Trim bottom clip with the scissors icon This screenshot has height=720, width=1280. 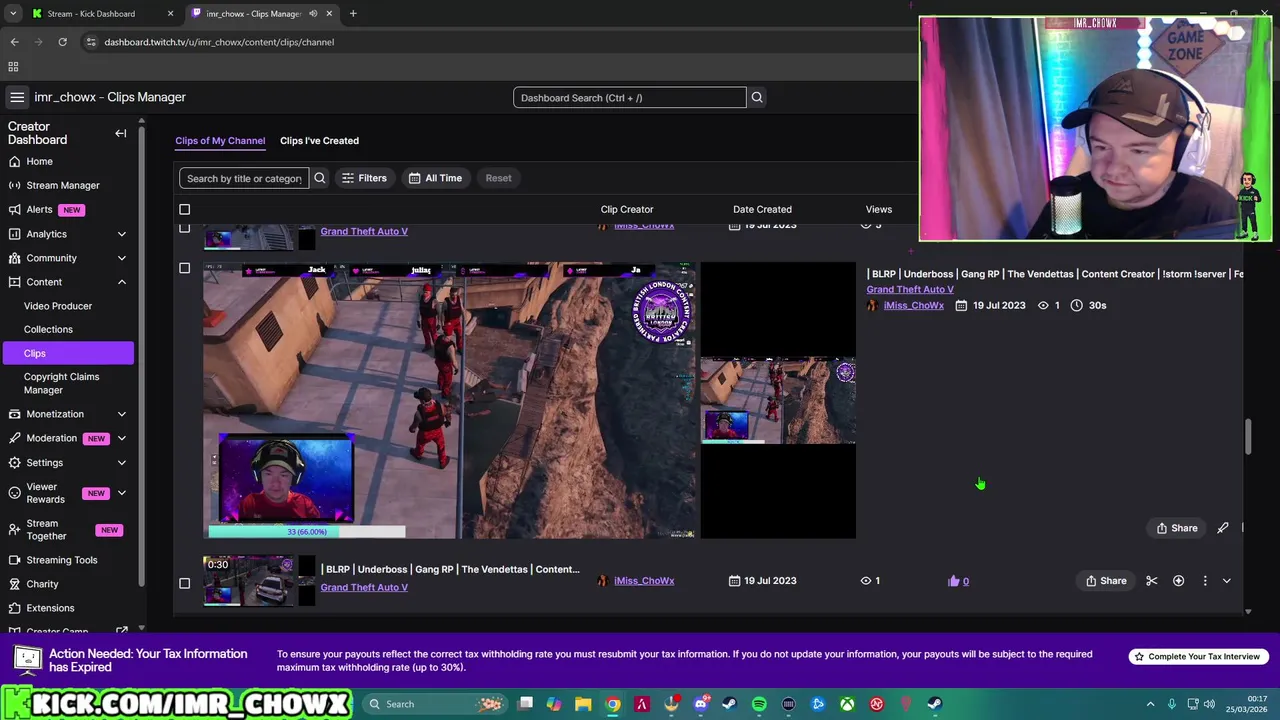coord(1152,581)
